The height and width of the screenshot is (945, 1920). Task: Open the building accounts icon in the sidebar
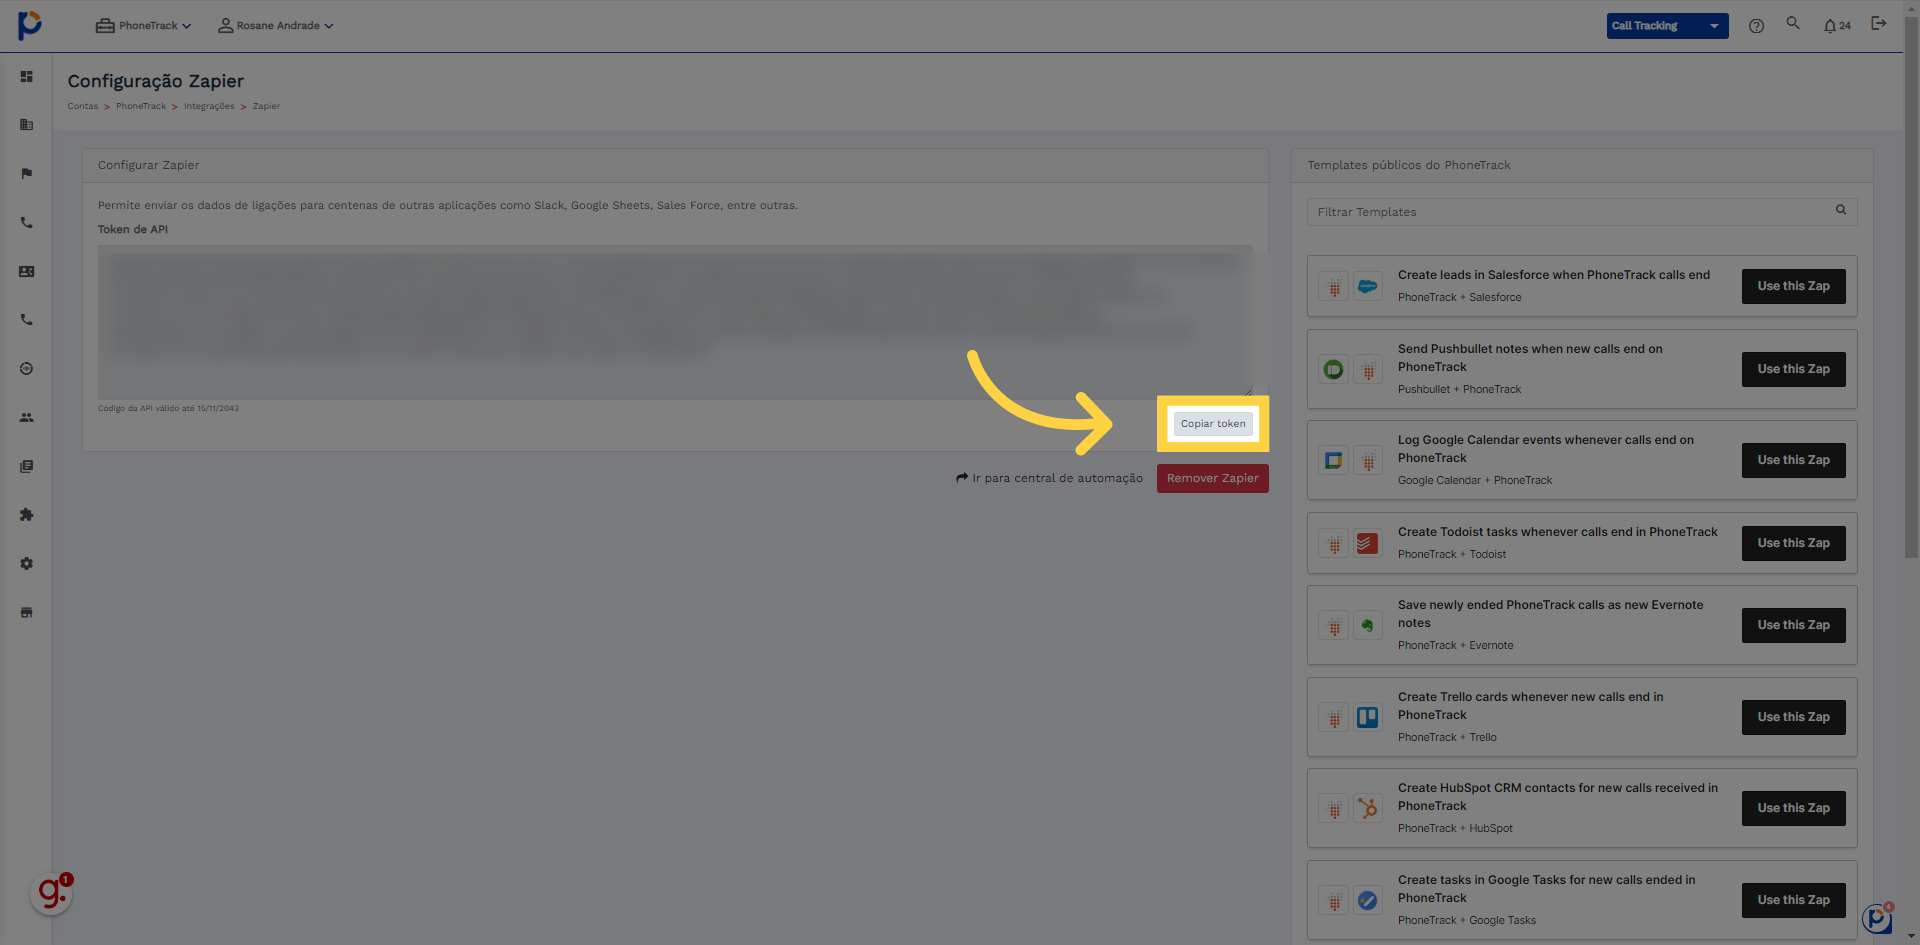pos(27,125)
